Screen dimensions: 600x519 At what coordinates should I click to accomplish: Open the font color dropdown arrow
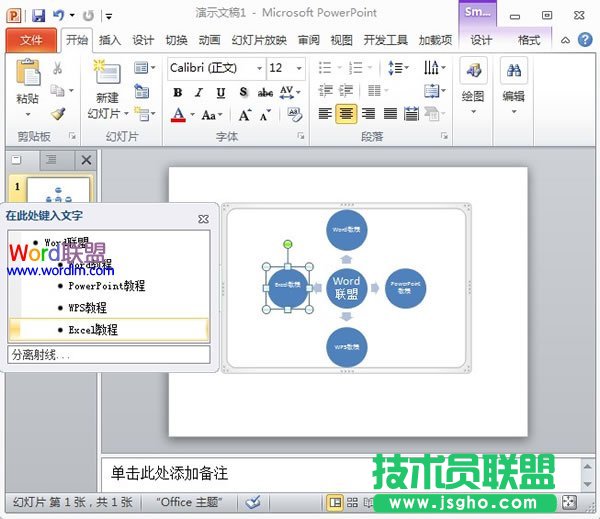tap(192, 114)
